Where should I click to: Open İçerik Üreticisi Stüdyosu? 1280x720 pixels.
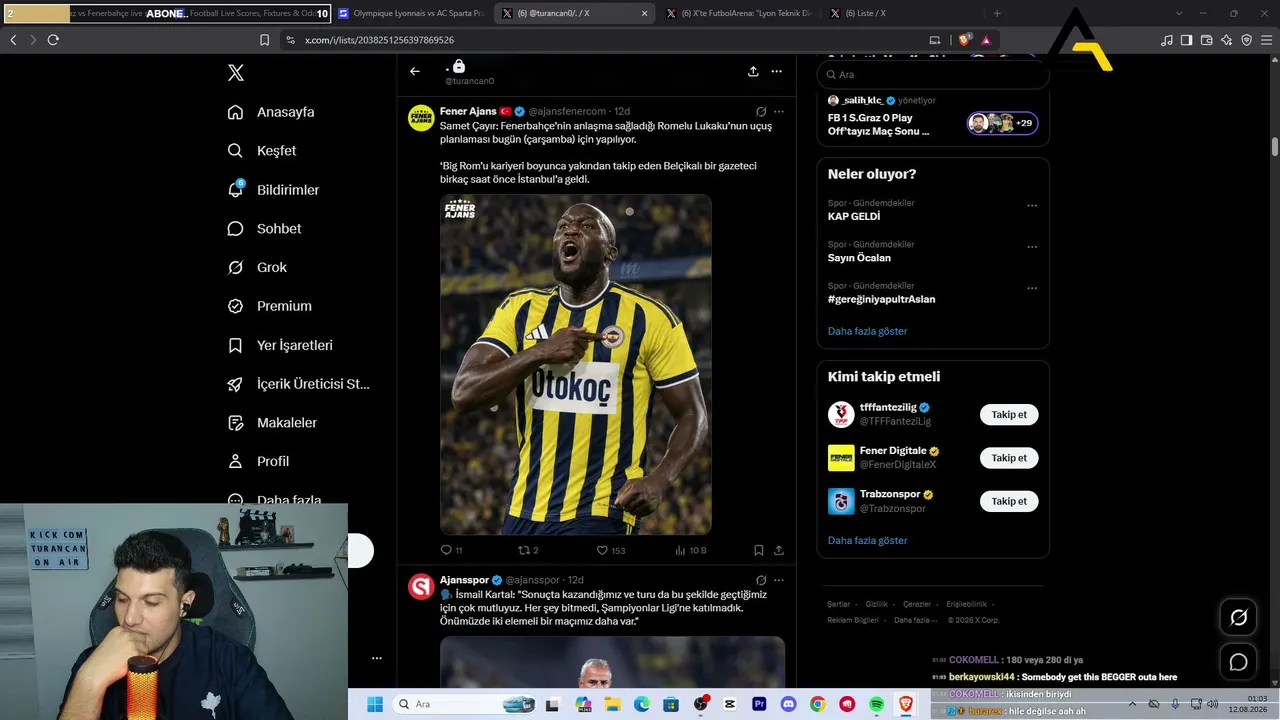(x=299, y=384)
